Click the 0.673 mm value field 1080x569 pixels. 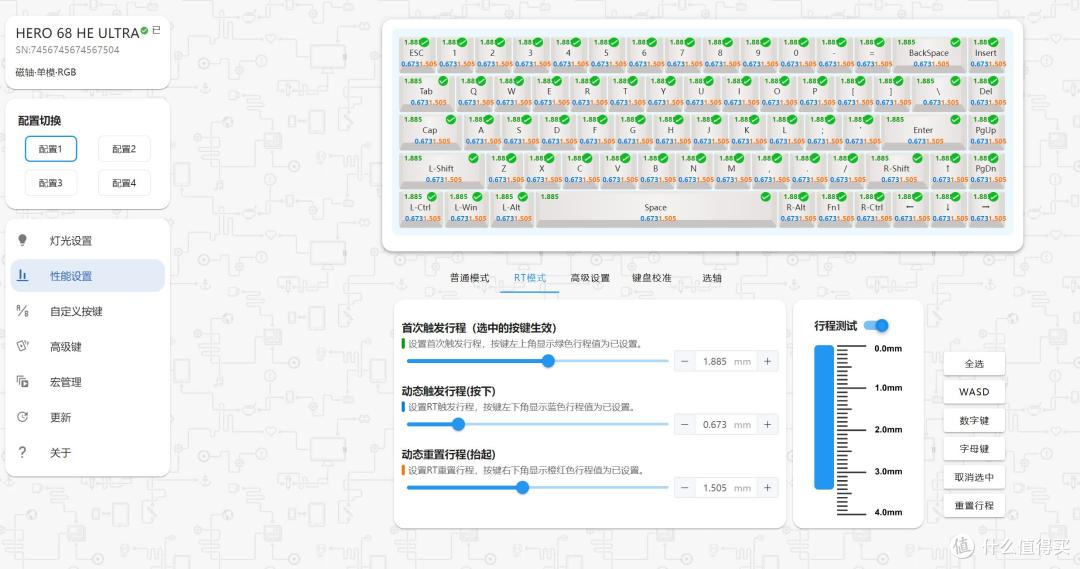click(726, 424)
